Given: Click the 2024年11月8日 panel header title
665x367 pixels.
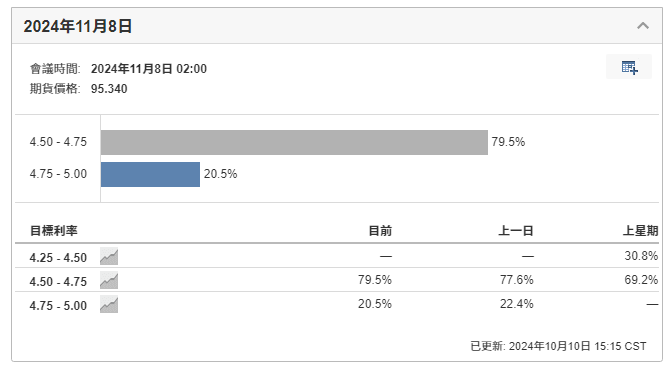Looking at the screenshot, I should [78, 26].
